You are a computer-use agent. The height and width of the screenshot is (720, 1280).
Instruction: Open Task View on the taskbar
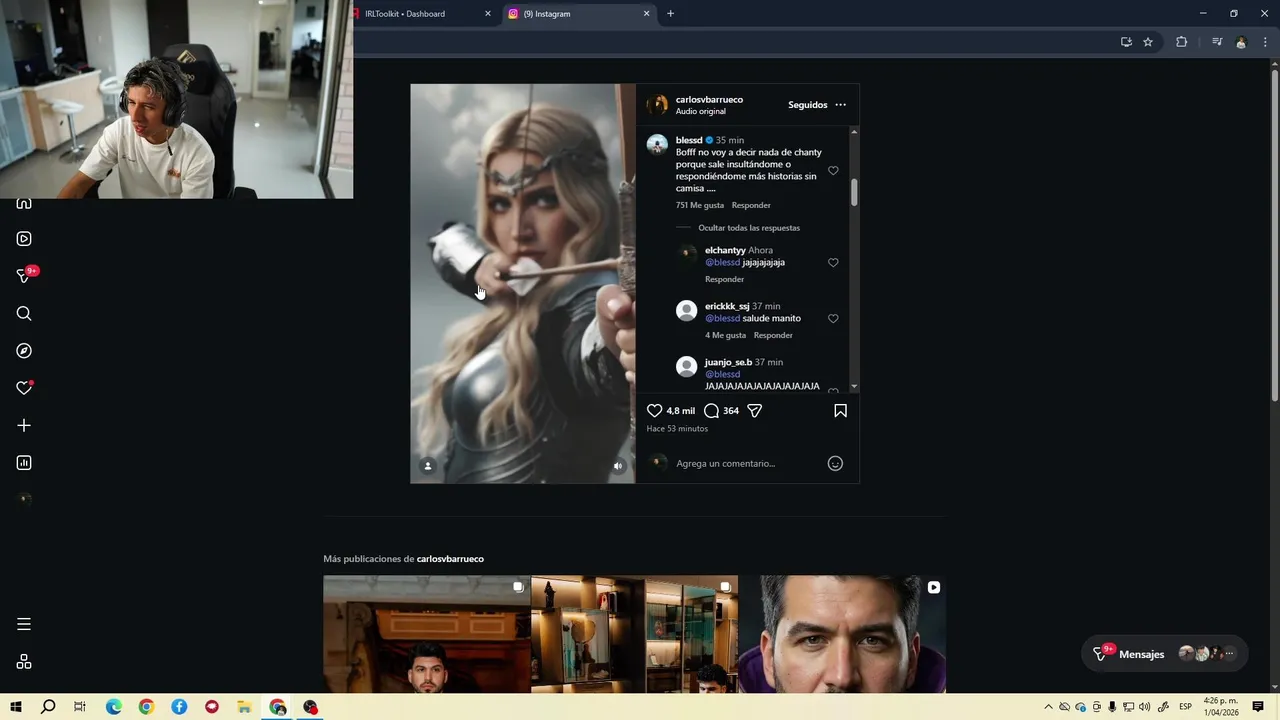(x=80, y=707)
